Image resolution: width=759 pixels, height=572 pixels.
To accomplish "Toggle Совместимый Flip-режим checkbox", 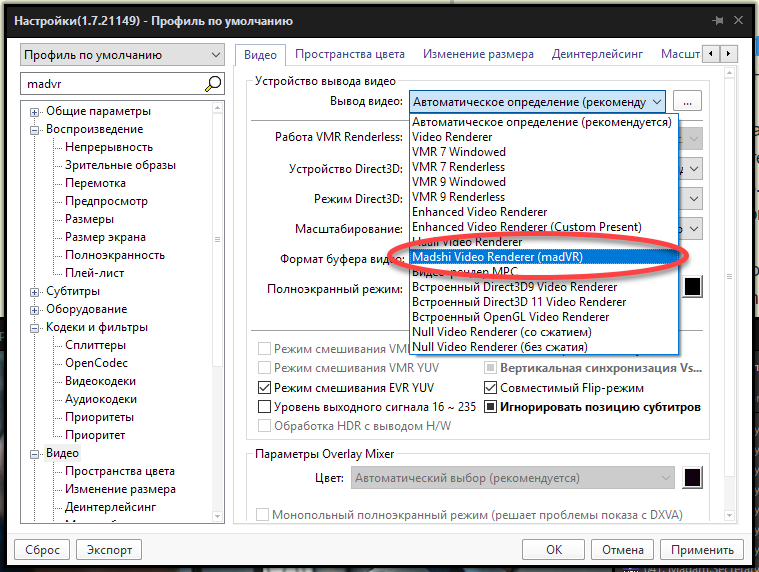I will coord(491,388).
